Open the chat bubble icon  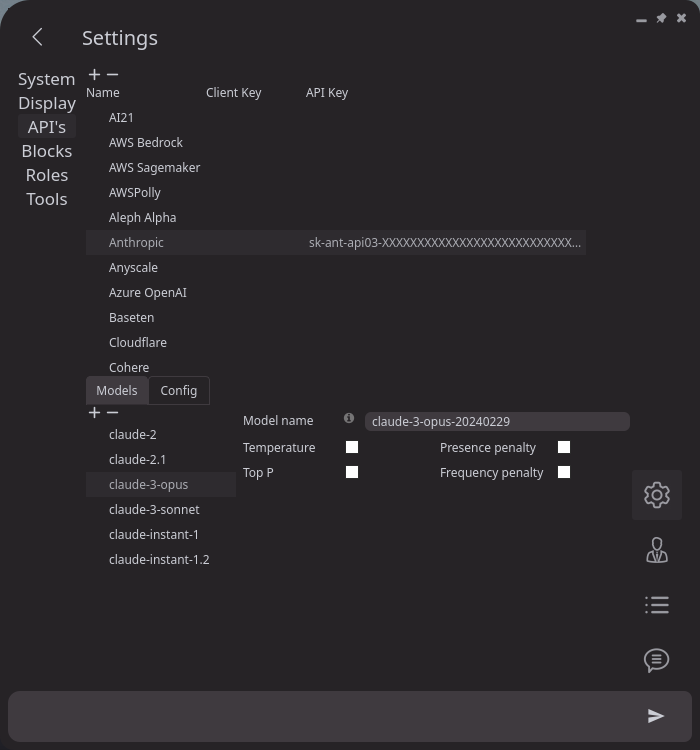point(657,660)
